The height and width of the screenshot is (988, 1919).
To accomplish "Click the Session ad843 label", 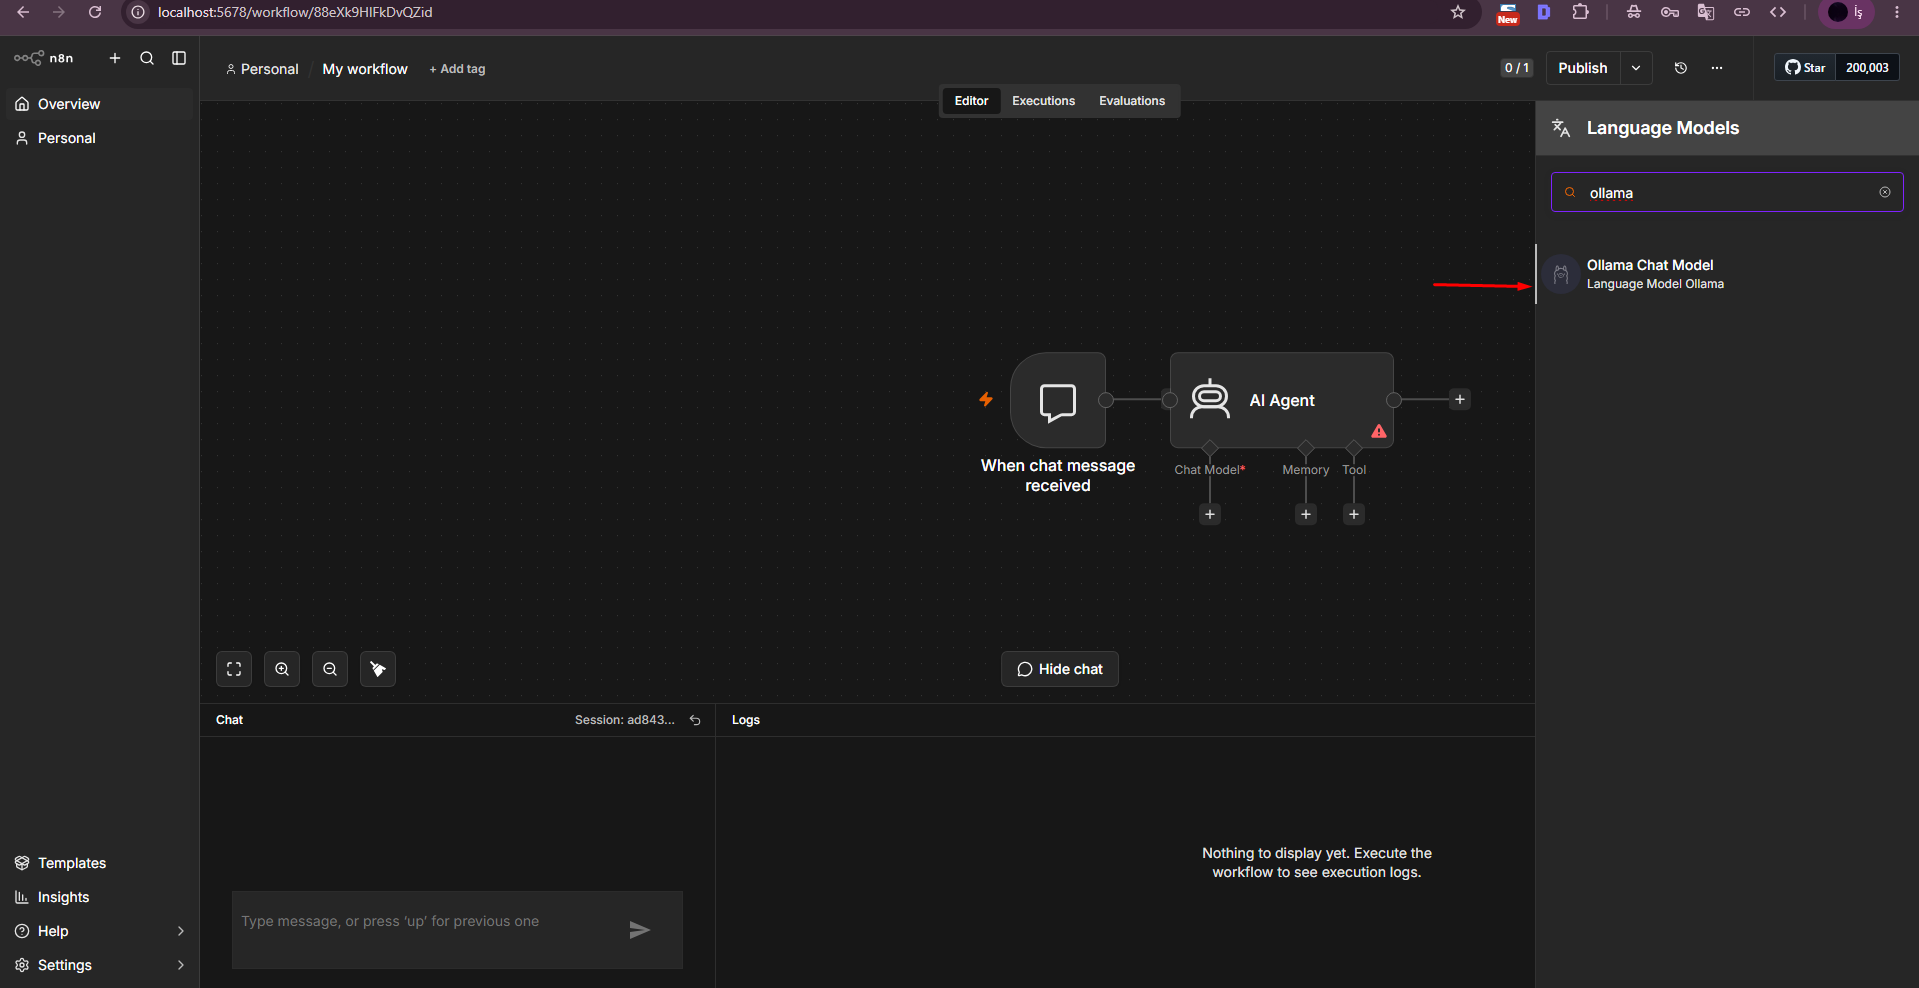I will pyautogui.click(x=625, y=720).
